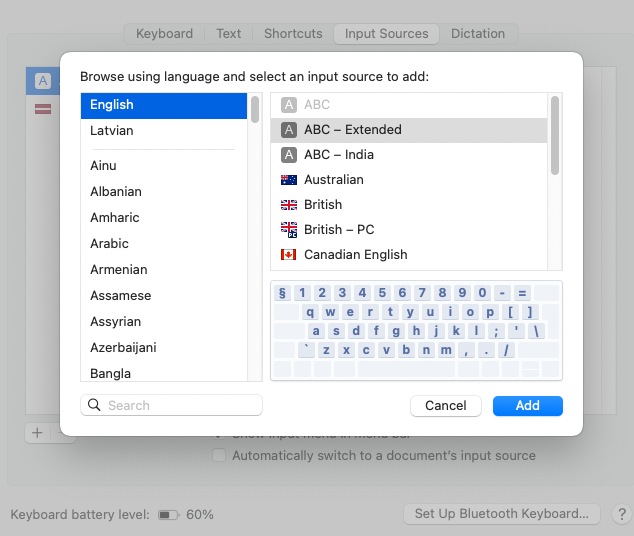Select Bangla in the language list
This screenshot has width=634, height=536.
[164, 373]
